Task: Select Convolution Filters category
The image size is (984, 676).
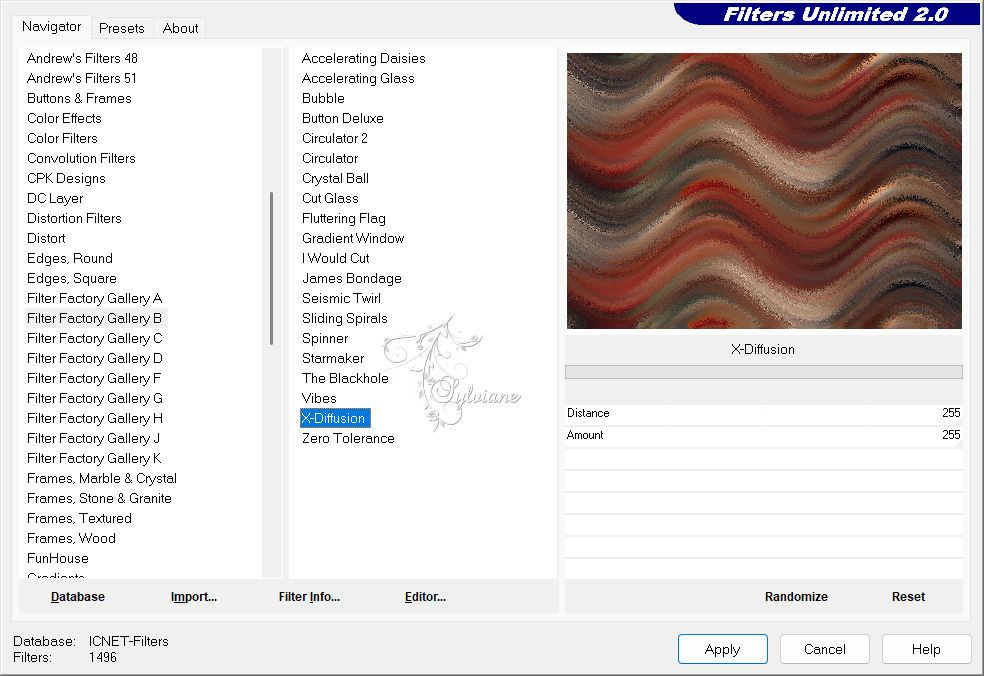Action: pyautogui.click(x=81, y=159)
